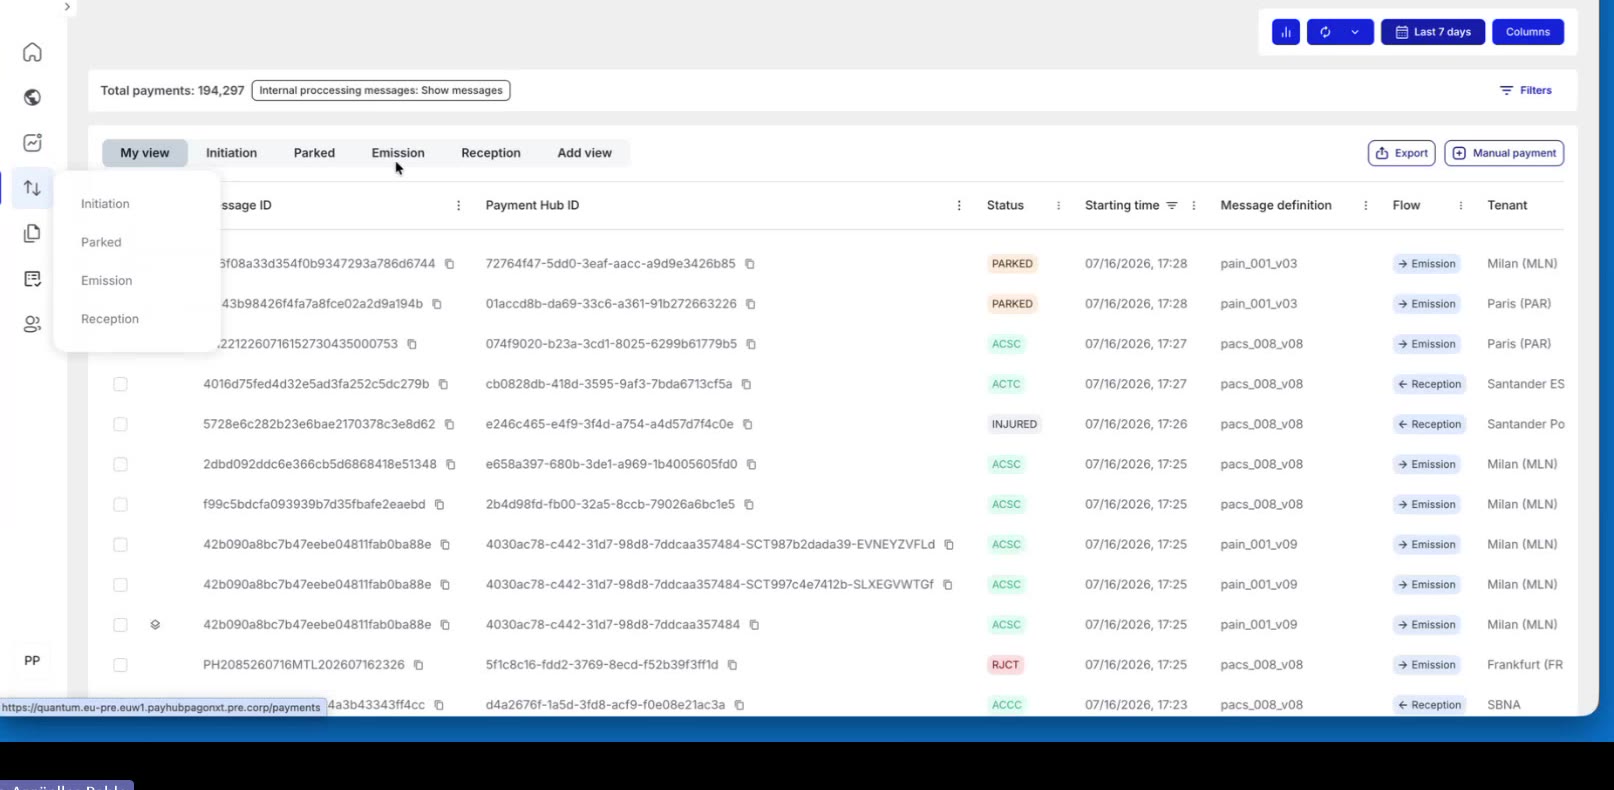Open the users sidebar icon
Viewport: 1614px width, 790px height.
tap(32, 324)
